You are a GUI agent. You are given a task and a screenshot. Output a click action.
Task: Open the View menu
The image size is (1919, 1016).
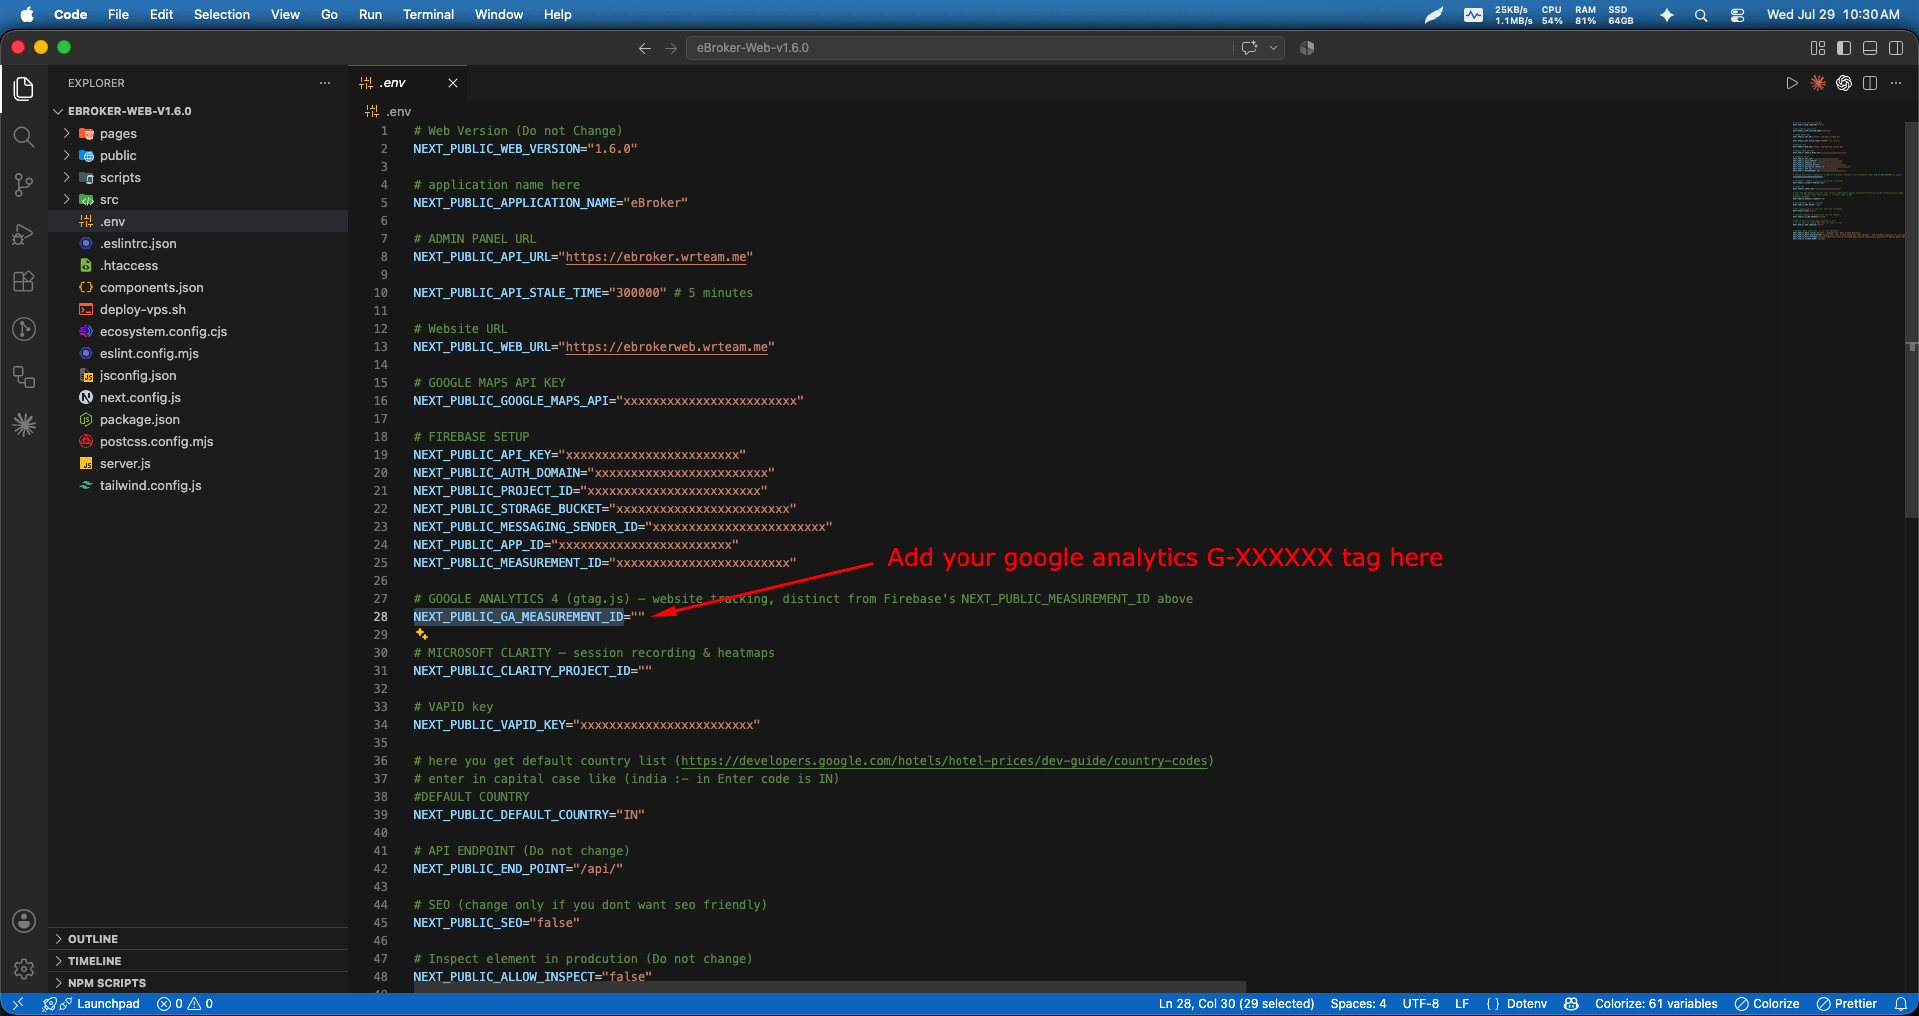(x=285, y=15)
